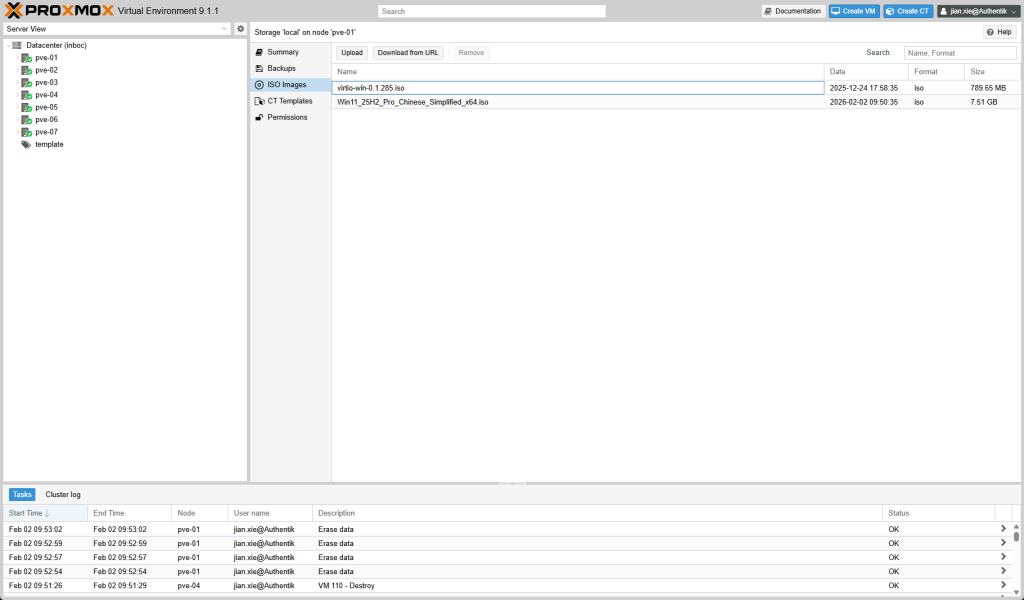Click the Upload button

point(351,52)
